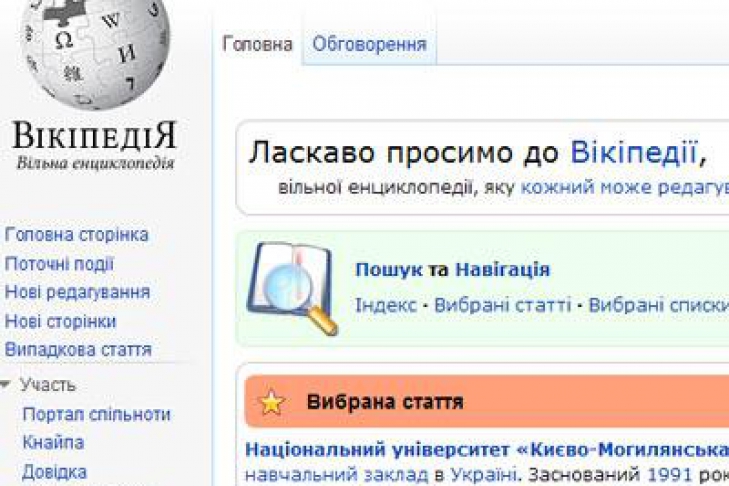
Task: Open the Індекс link
Action: [385, 305]
